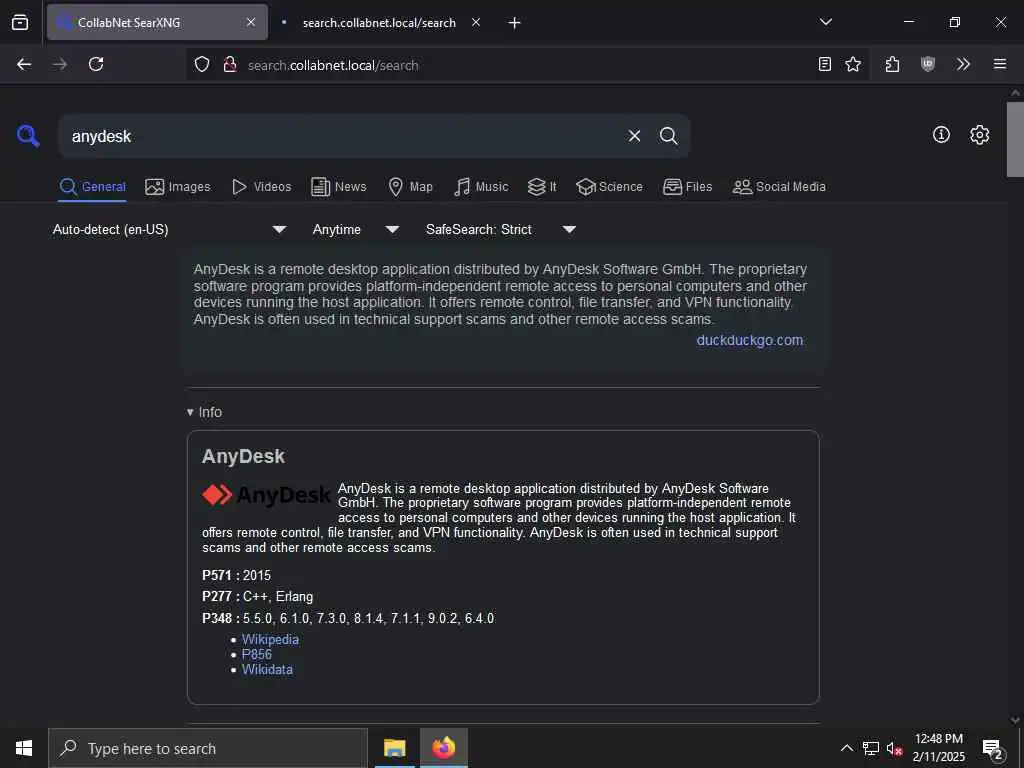
Task: Select the Files category
Action: (687, 187)
